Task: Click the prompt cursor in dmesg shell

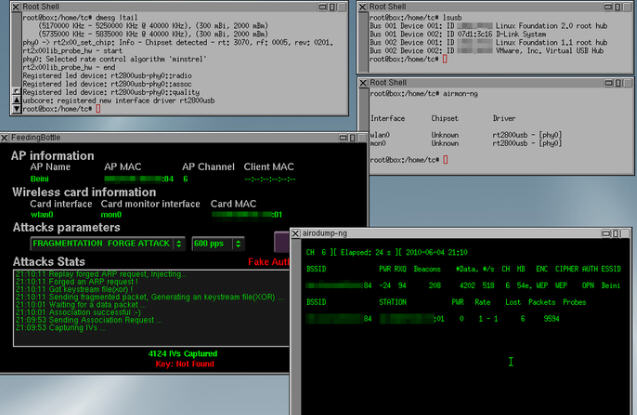Action: click(98, 108)
